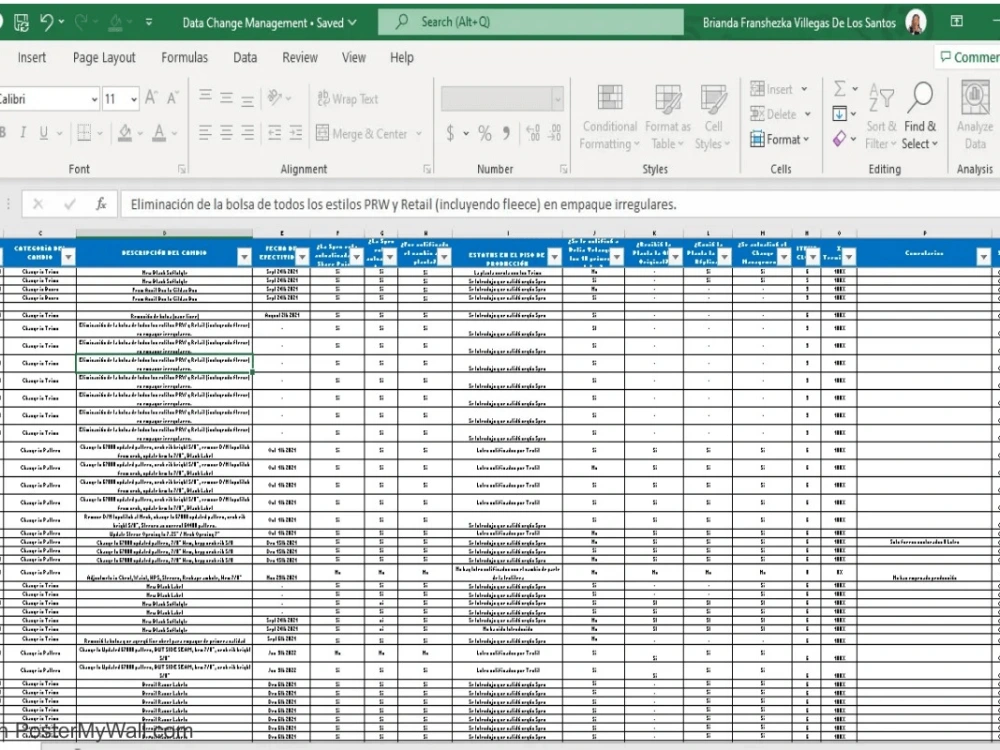1000x750 pixels.
Task: Open the Insert ribbon tab
Action: pyautogui.click(x=32, y=57)
